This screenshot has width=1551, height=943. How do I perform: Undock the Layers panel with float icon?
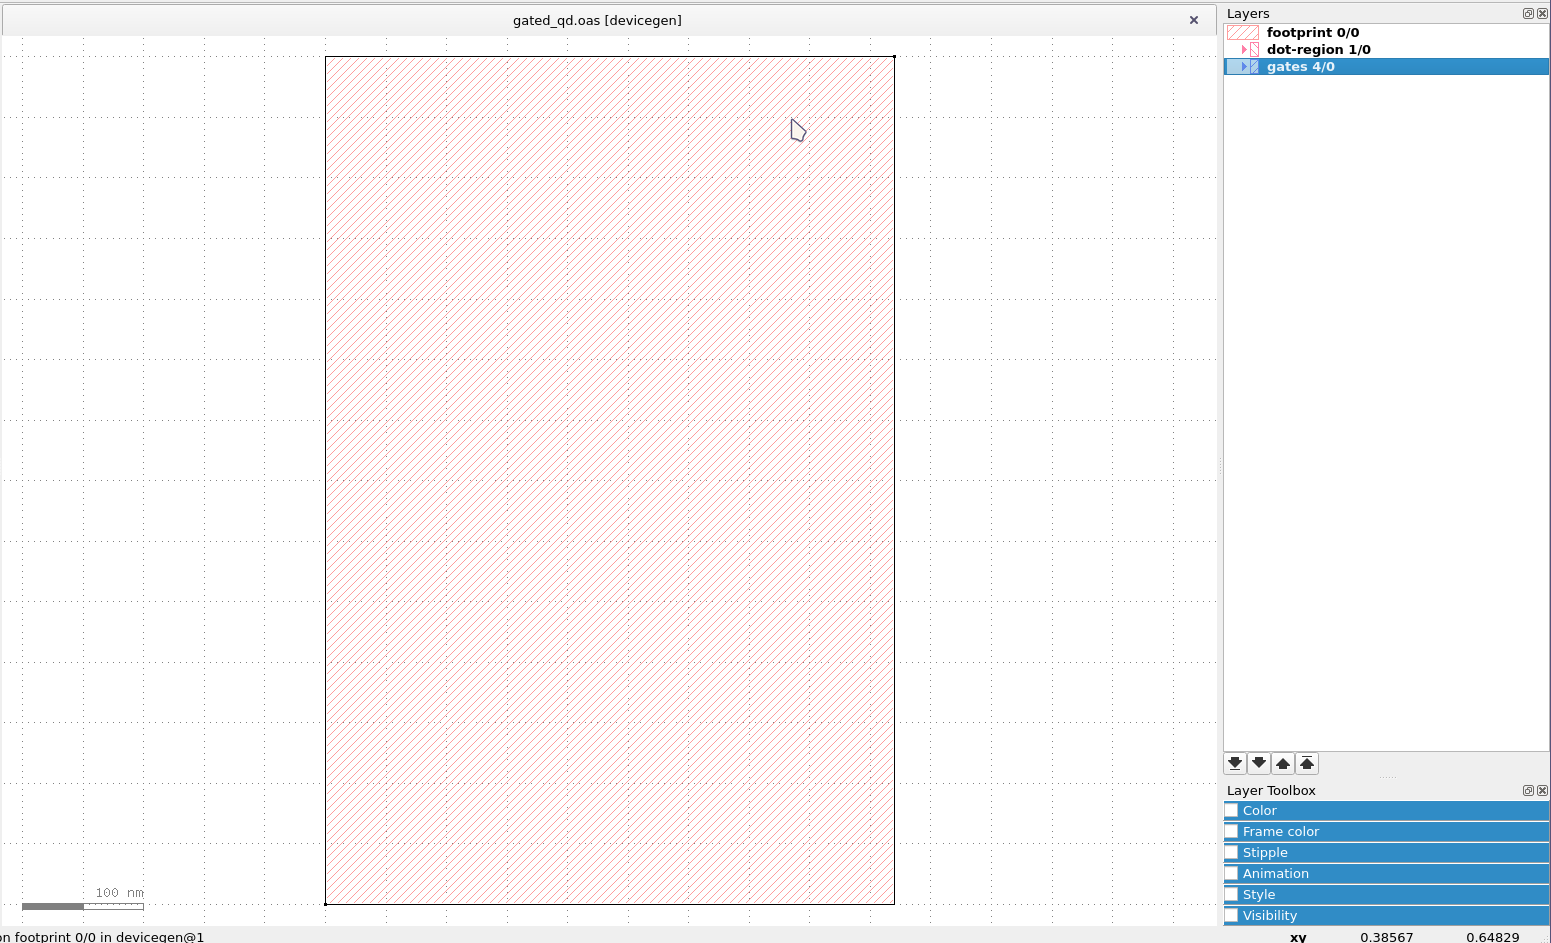click(x=1528, y=13)
